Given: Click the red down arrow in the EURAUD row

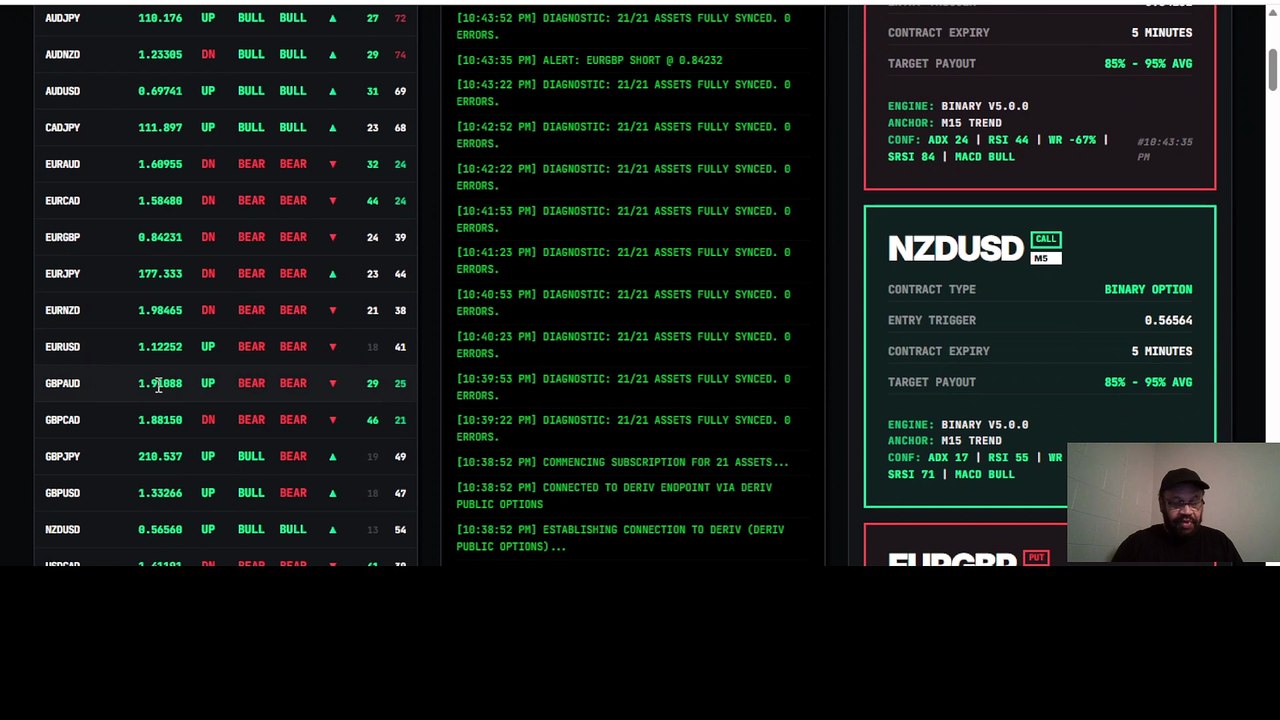Looking at the screenshot, I should (333, 164).
